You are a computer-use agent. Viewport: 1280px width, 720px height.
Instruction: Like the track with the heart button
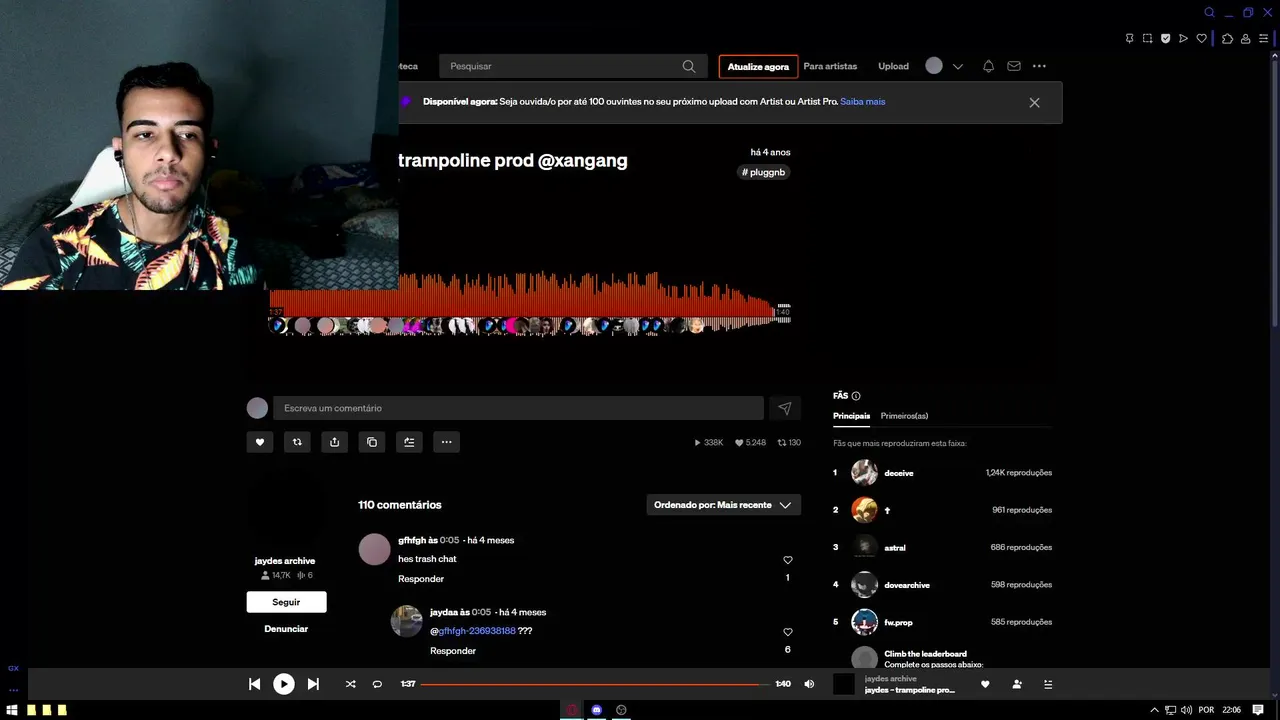[x=260, y=442]
